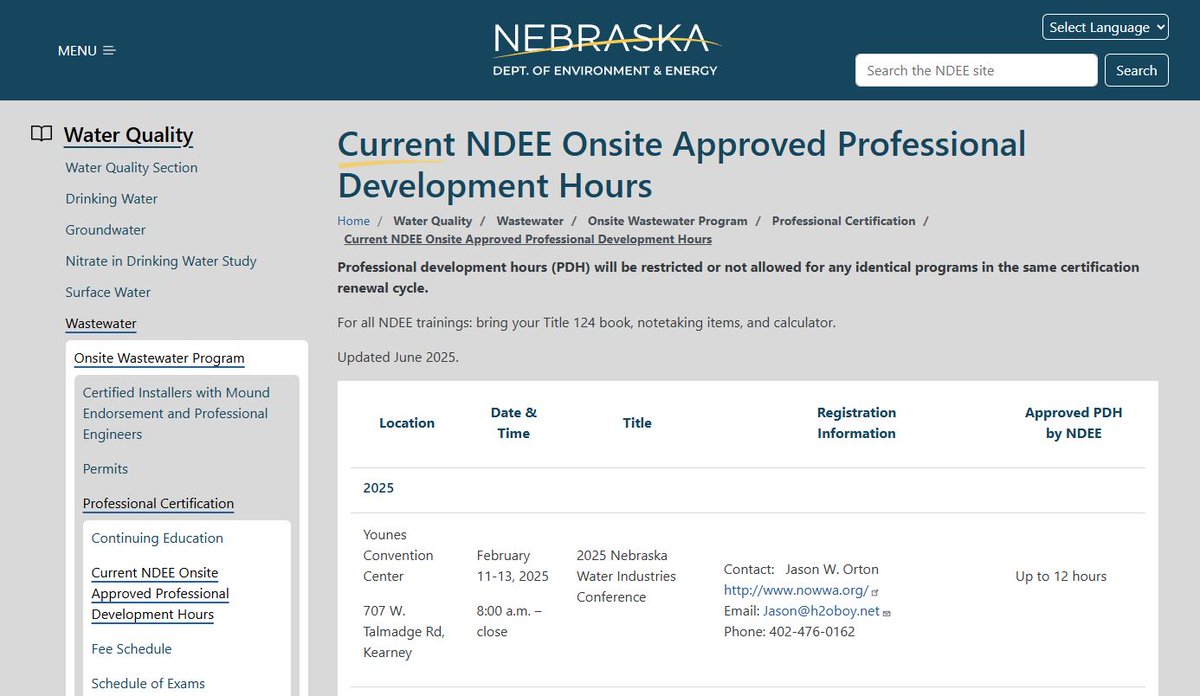This screenshot has height=696, width=1200.
Task: Expand the Onsite Wastewater Program section
Action: point(158,357)
